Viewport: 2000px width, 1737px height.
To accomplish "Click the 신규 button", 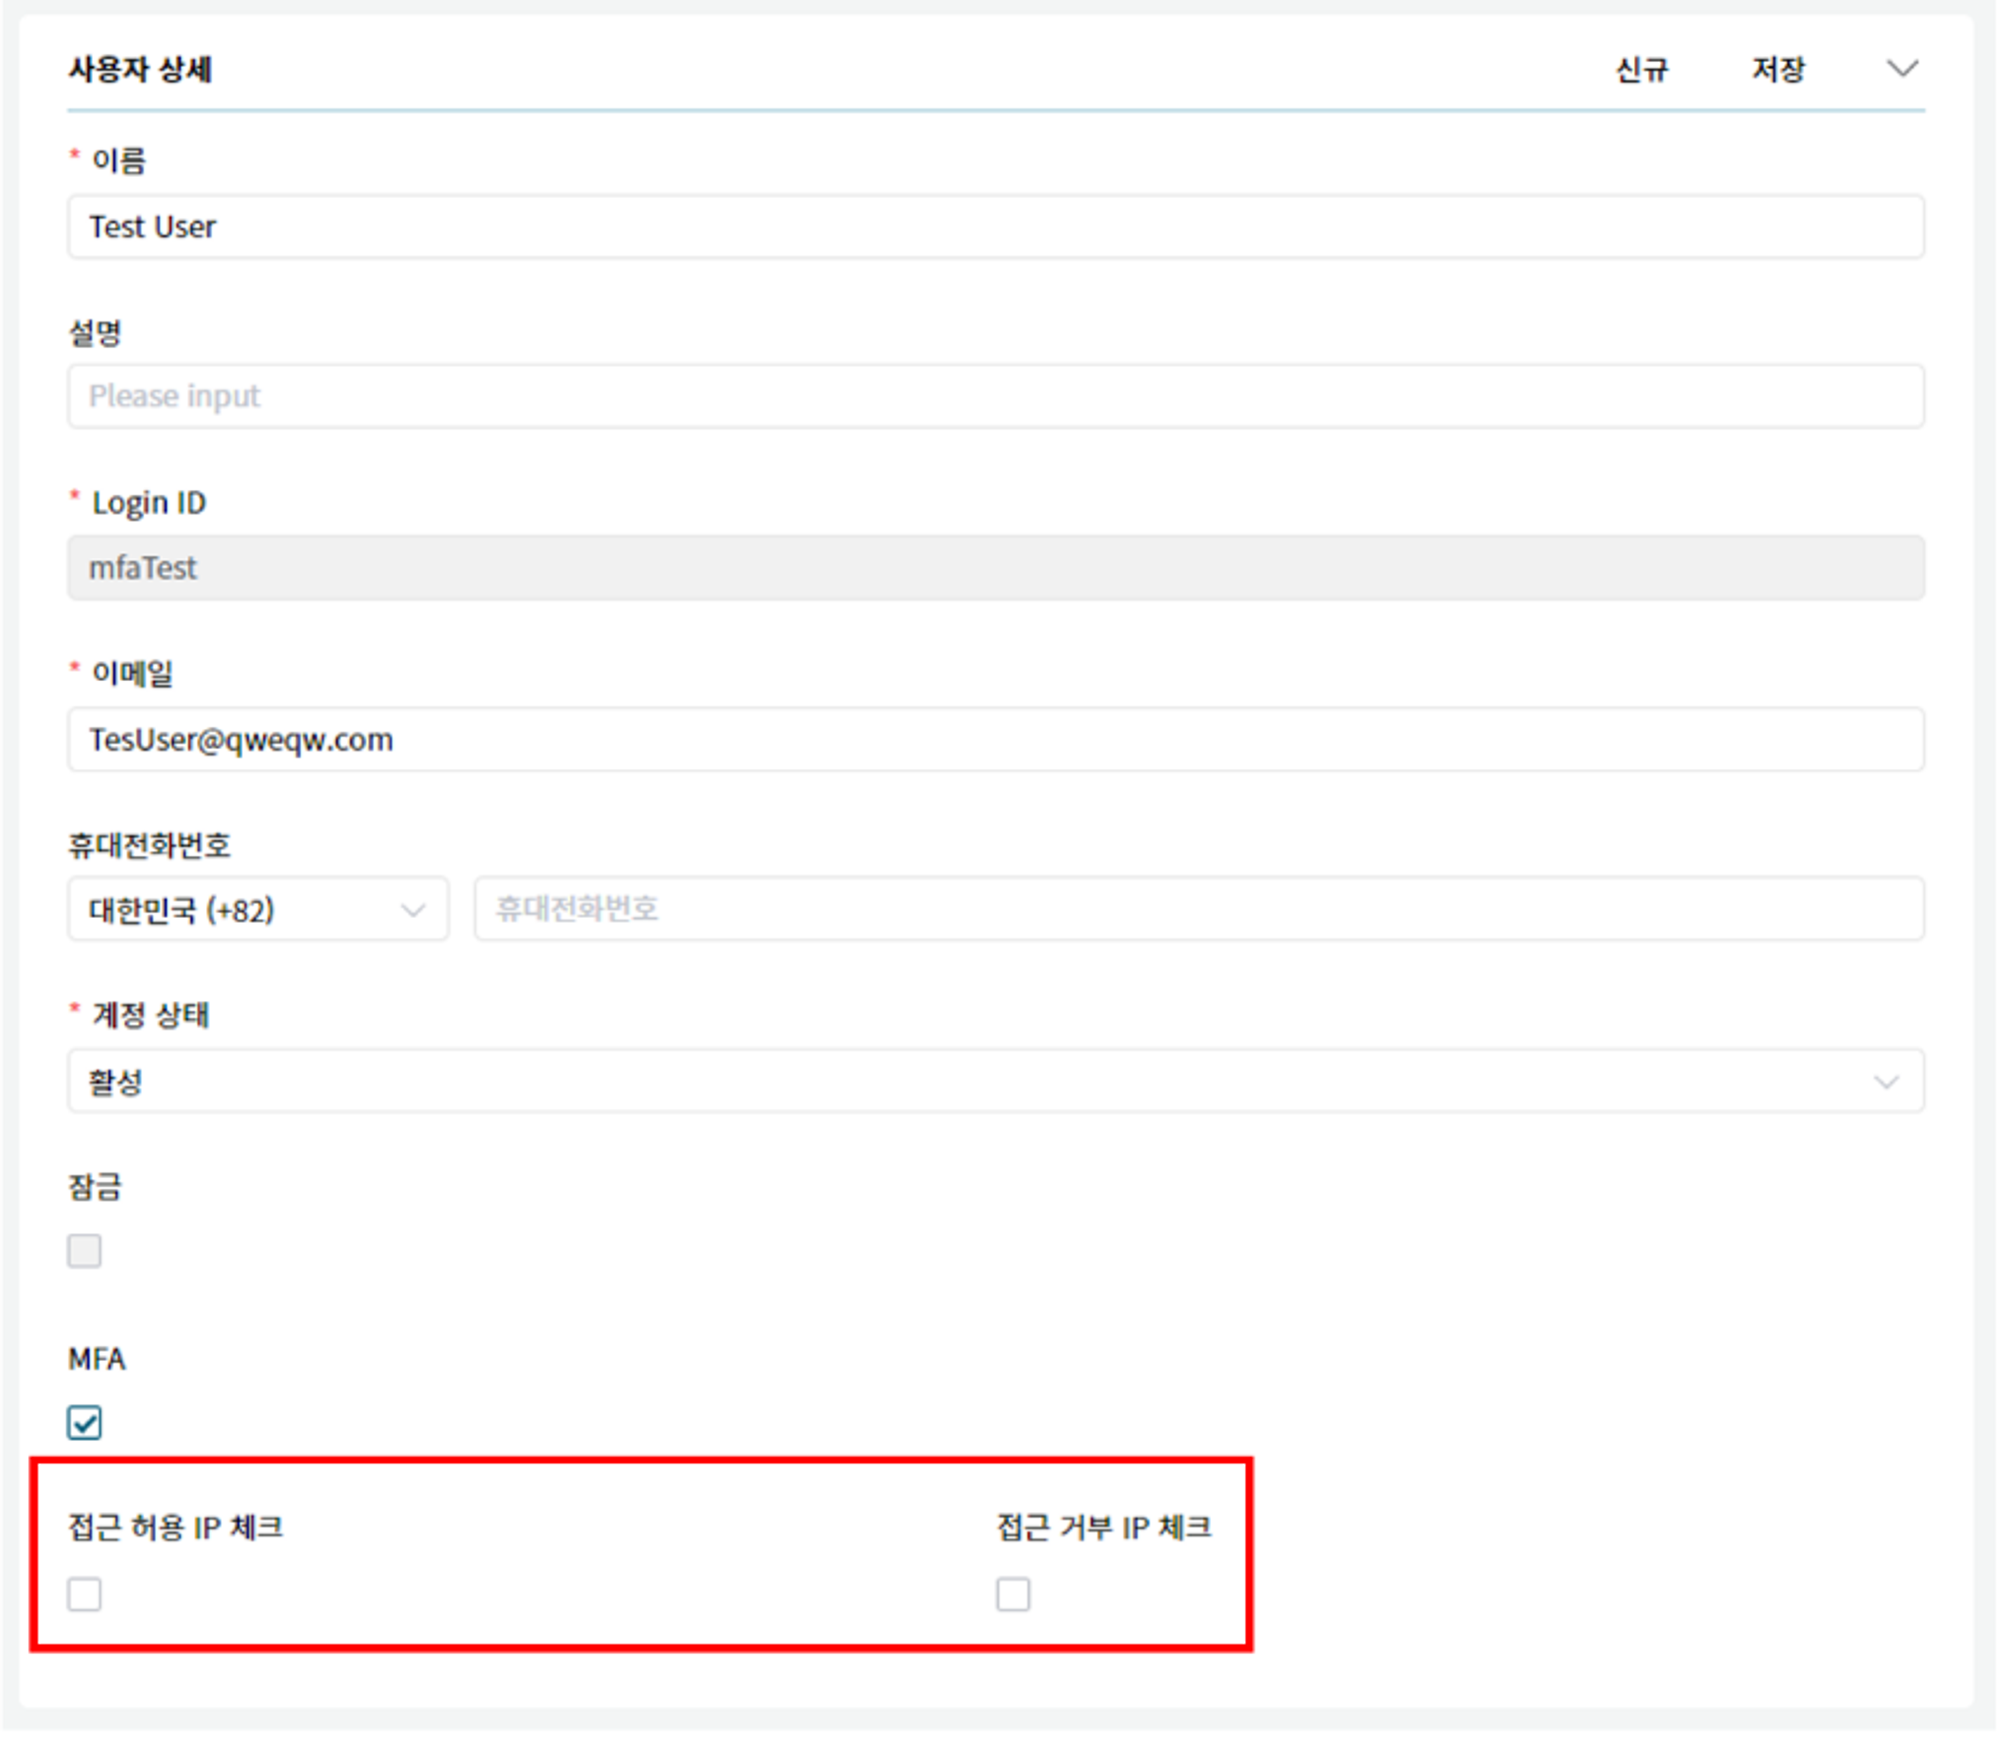I will point(1642,69).
